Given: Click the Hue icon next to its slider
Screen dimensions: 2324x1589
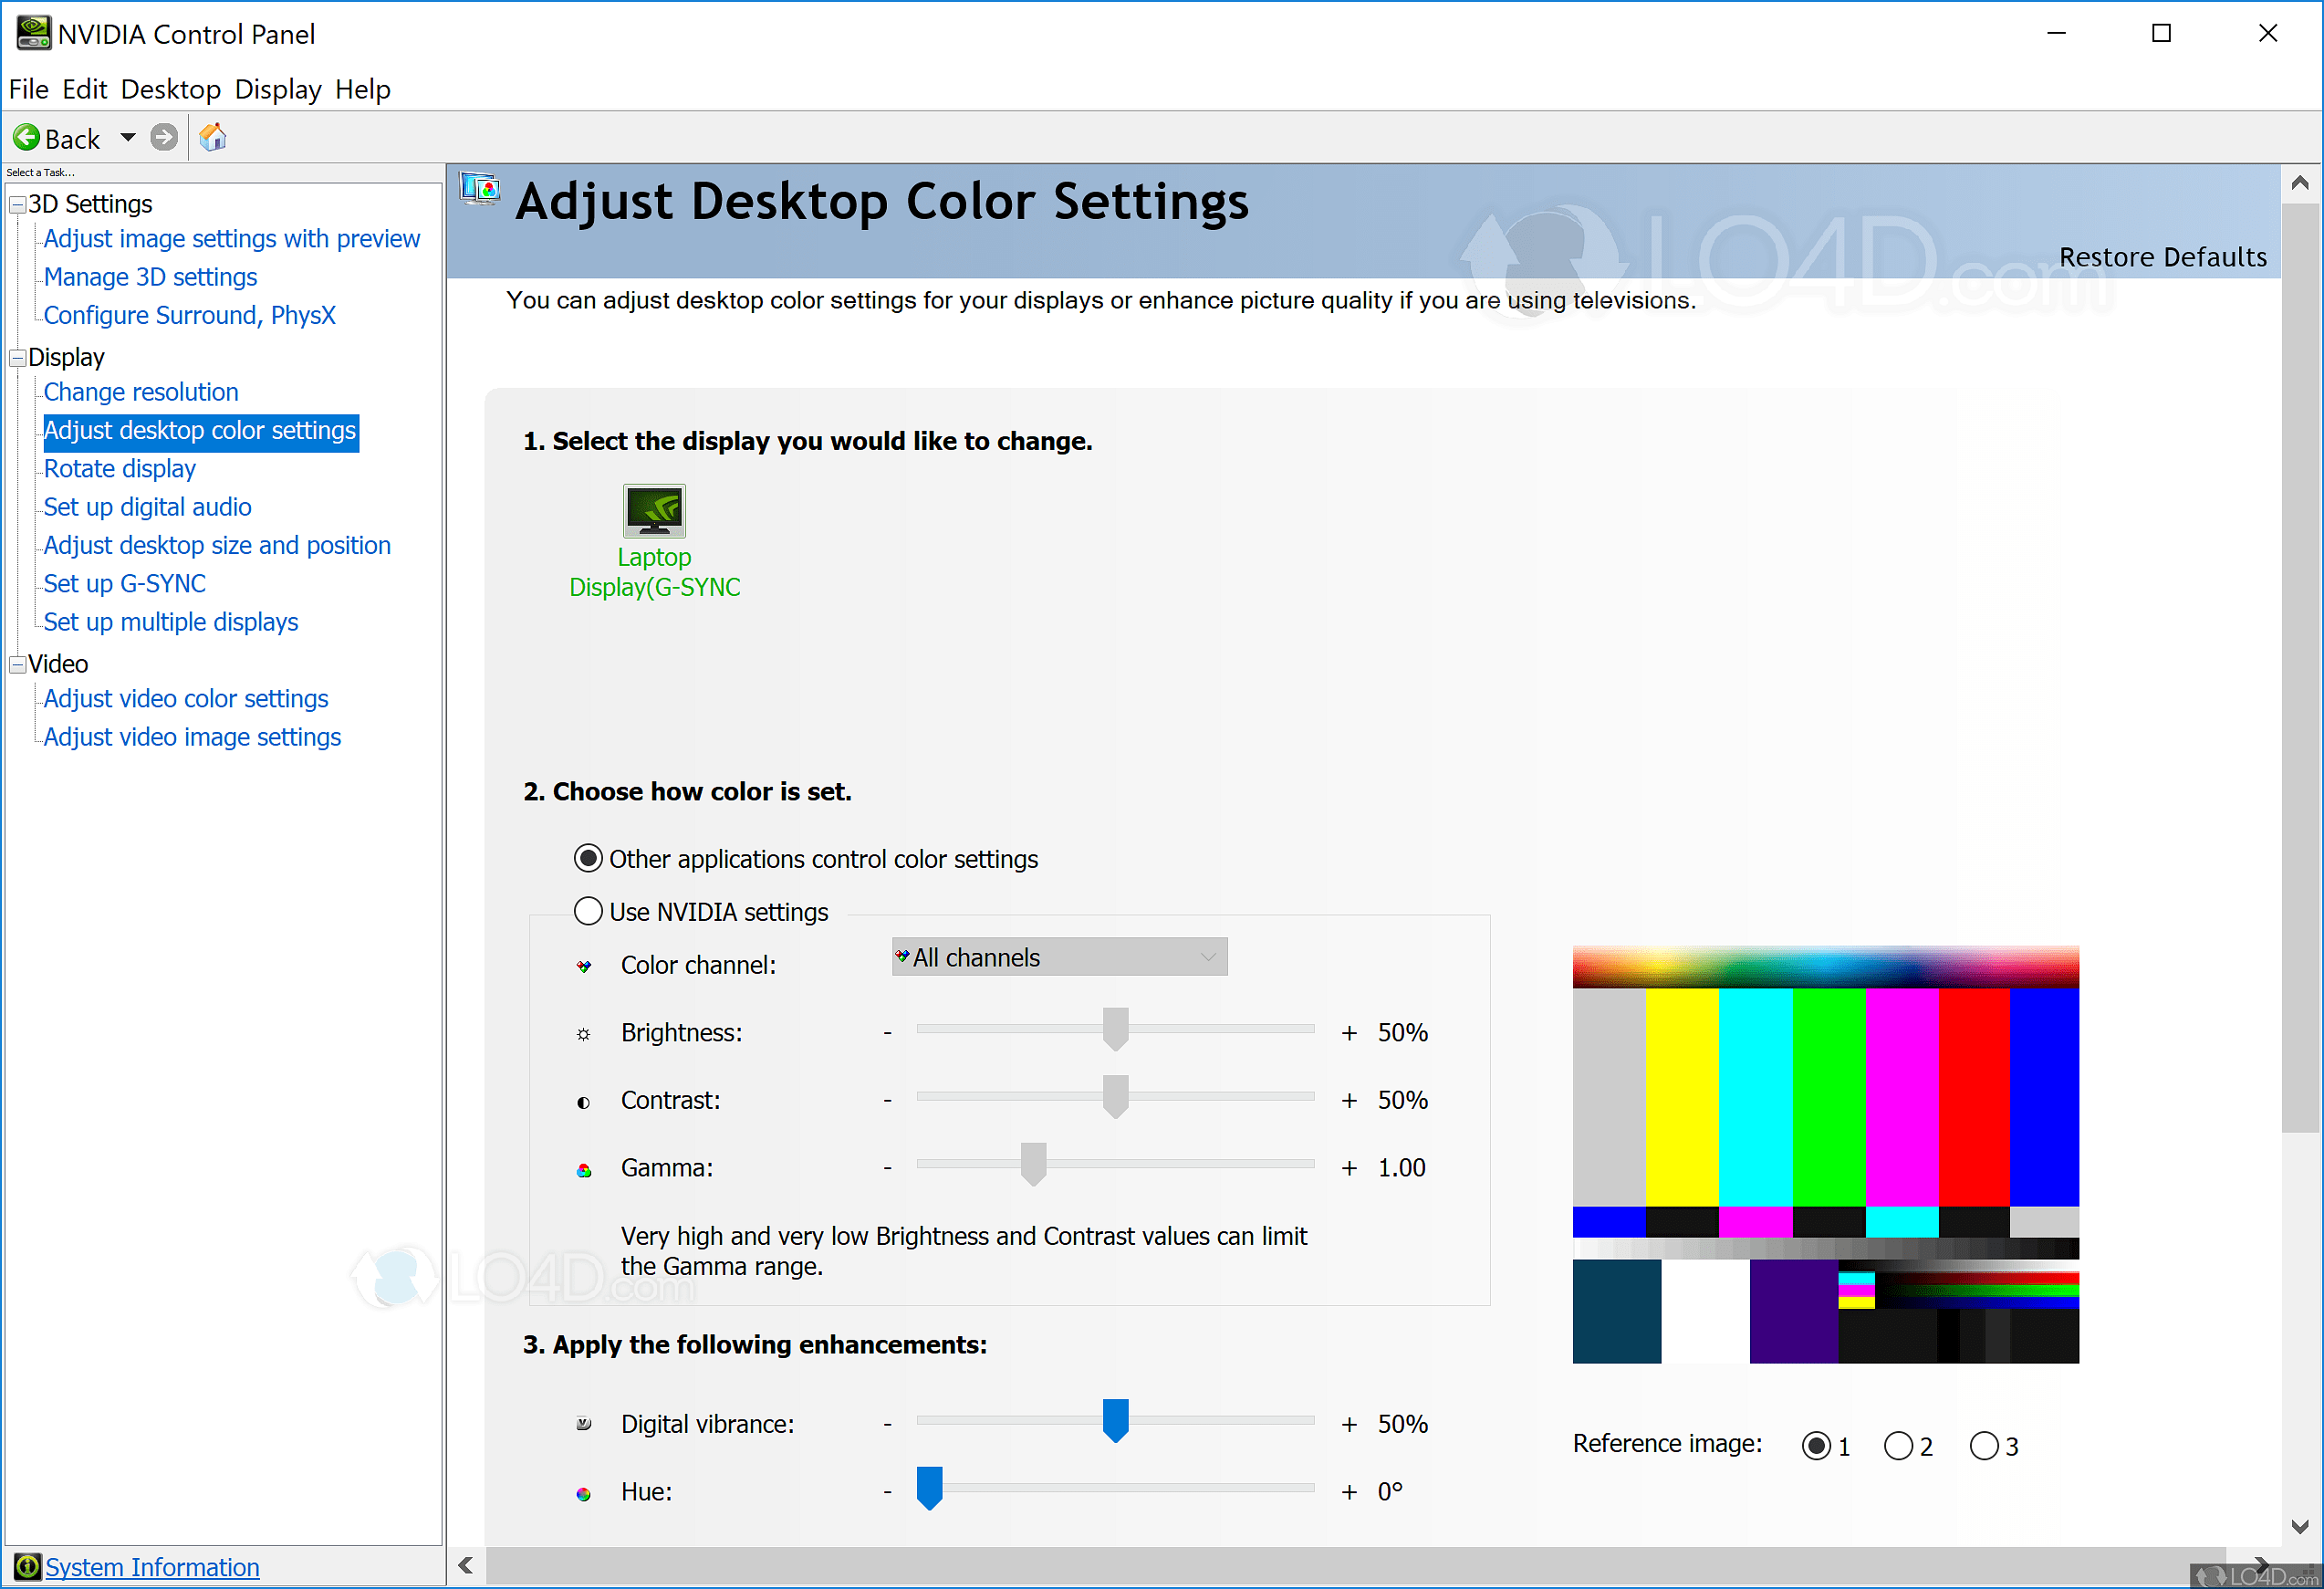Looking at the screenshot, I should pos(584,1492).
